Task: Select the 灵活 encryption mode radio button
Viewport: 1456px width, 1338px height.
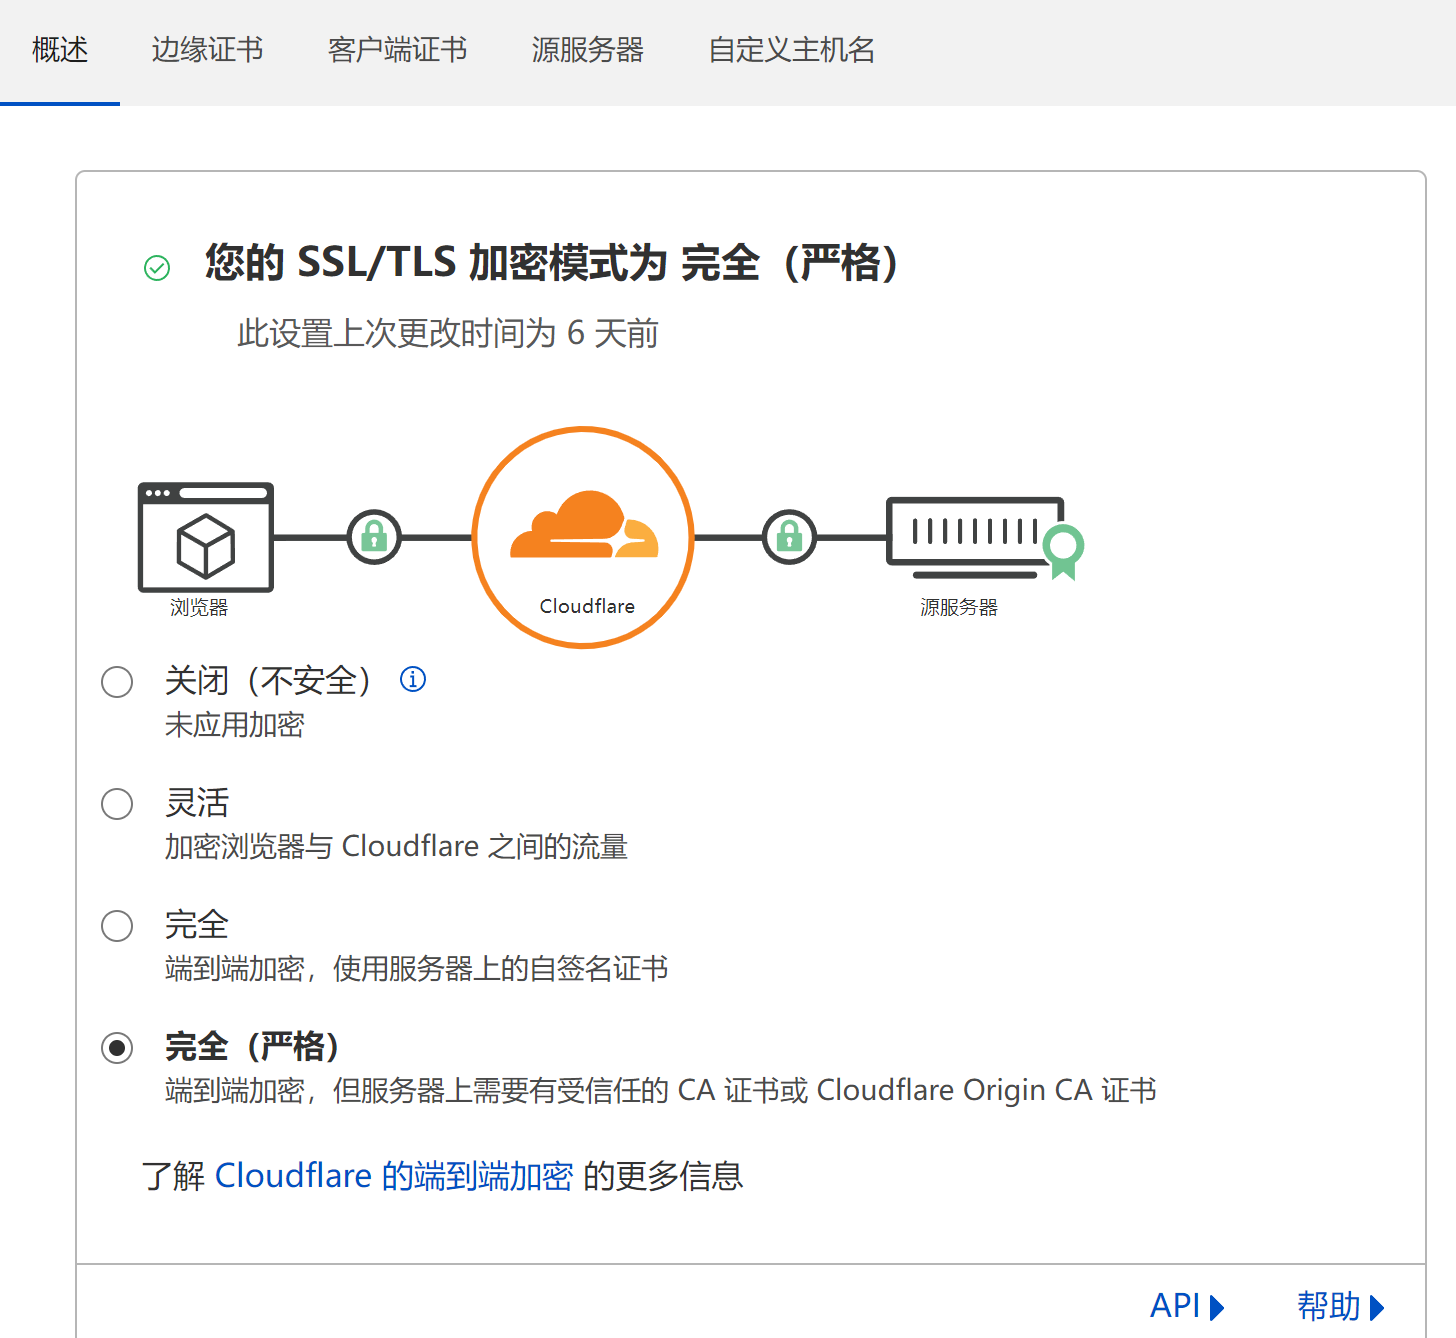Action: pyautogui.click(x=117, y=804)
